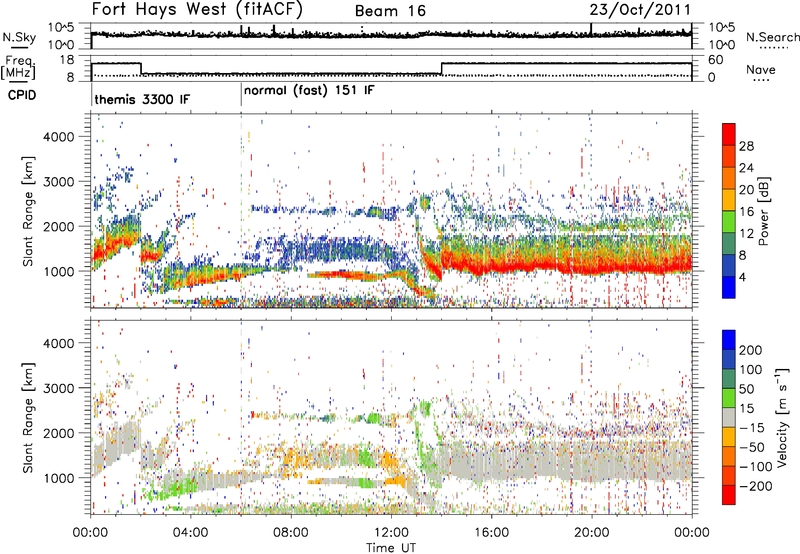Click the "10^5" tick left of the noise panel
800x554 pixels.
(61, 28)
